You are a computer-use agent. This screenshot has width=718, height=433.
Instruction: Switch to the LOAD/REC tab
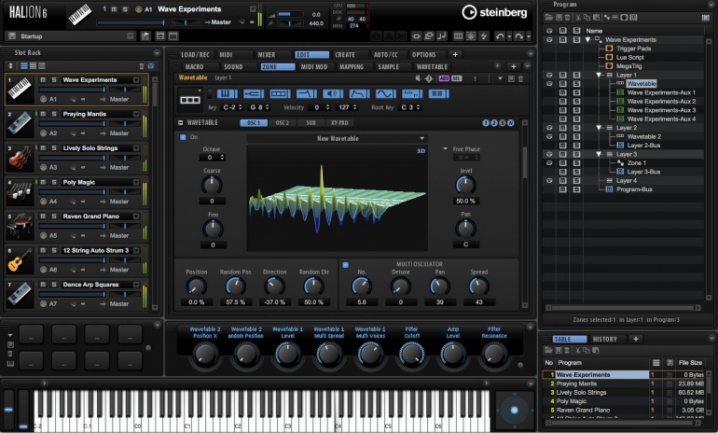[x=195, y=55]
